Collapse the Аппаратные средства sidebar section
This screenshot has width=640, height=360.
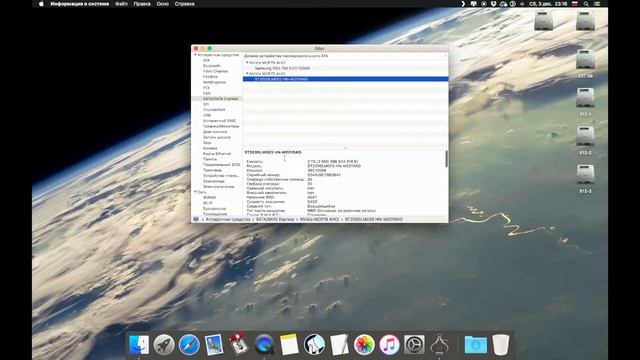click(196, 55)
